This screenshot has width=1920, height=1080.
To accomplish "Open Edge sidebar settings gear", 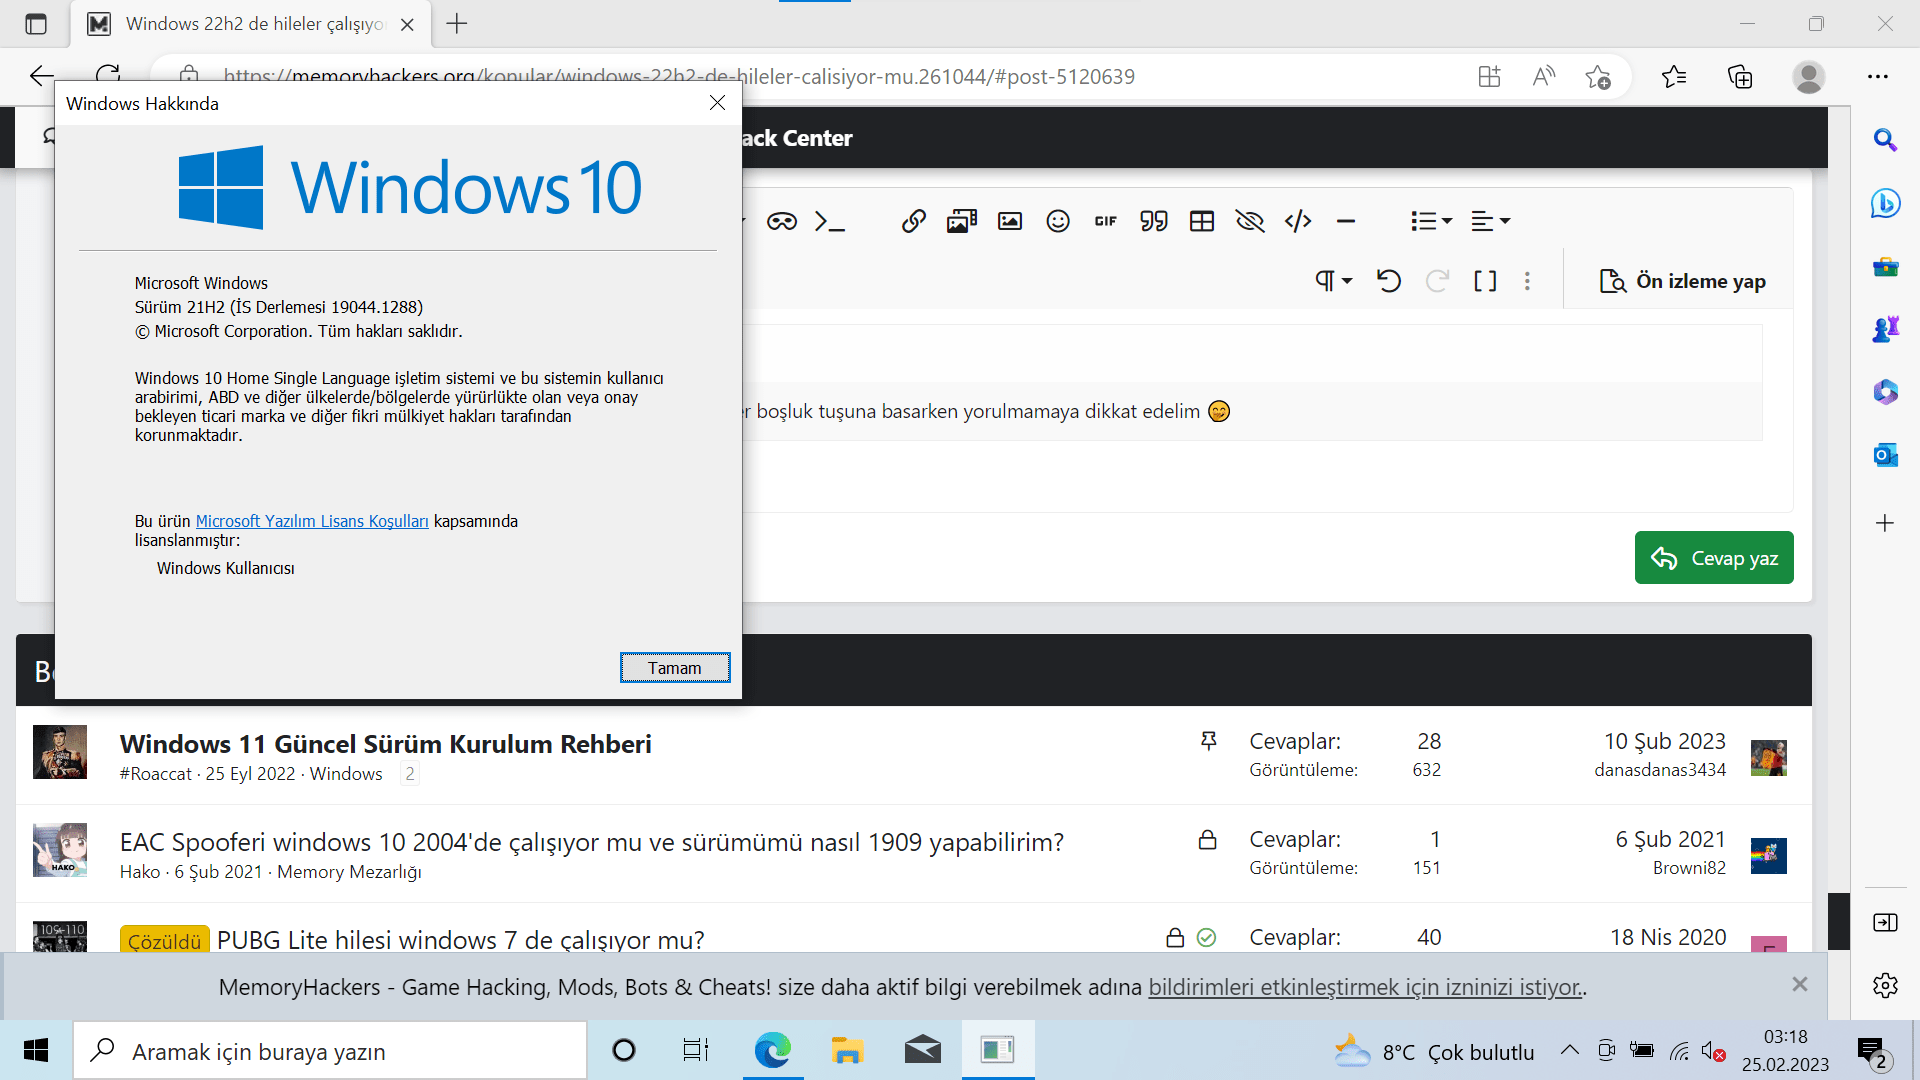I will point(1885,985).
